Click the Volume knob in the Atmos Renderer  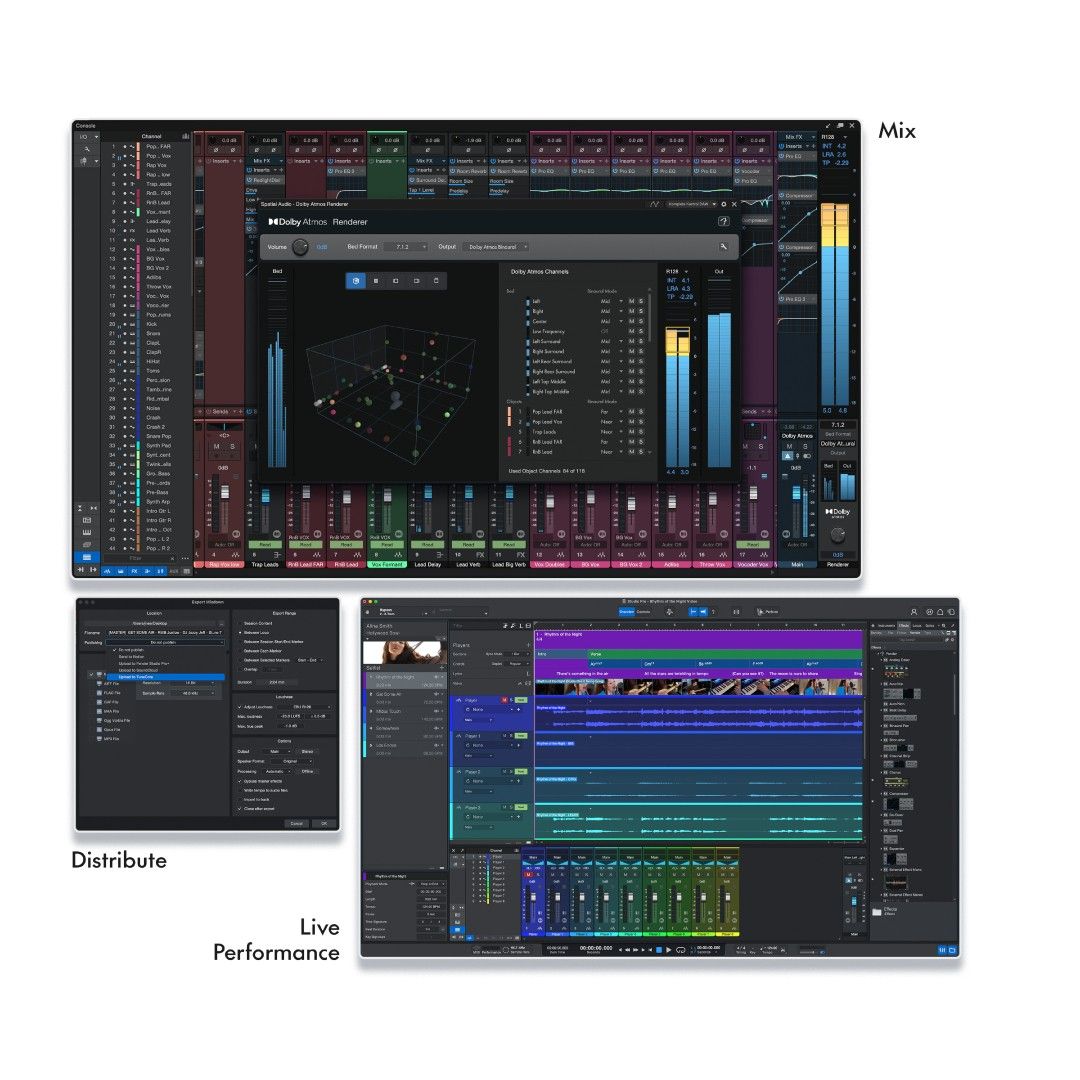click(300, 247)
